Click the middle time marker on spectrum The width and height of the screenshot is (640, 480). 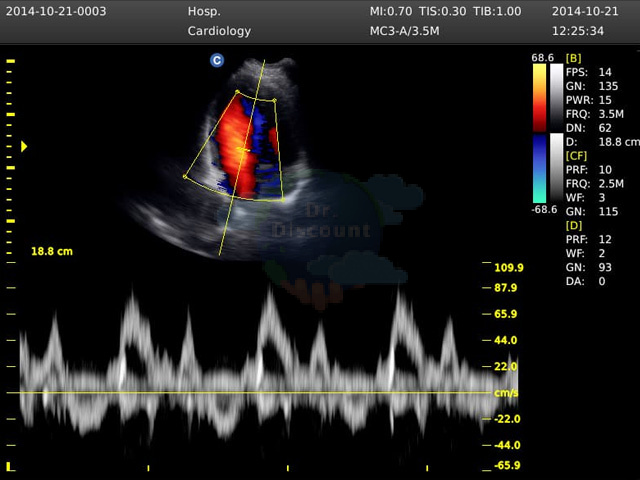coord(288,468)
